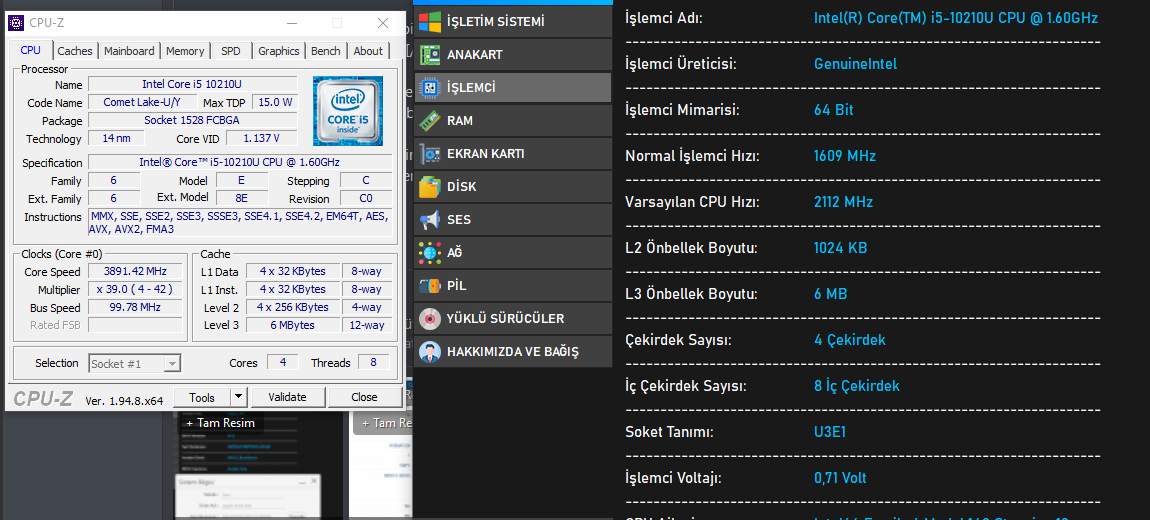Click the İşlemci CPU chip icon
Image resolution: width=1150 pixels, height=520 pixels.
click(429, 87)
